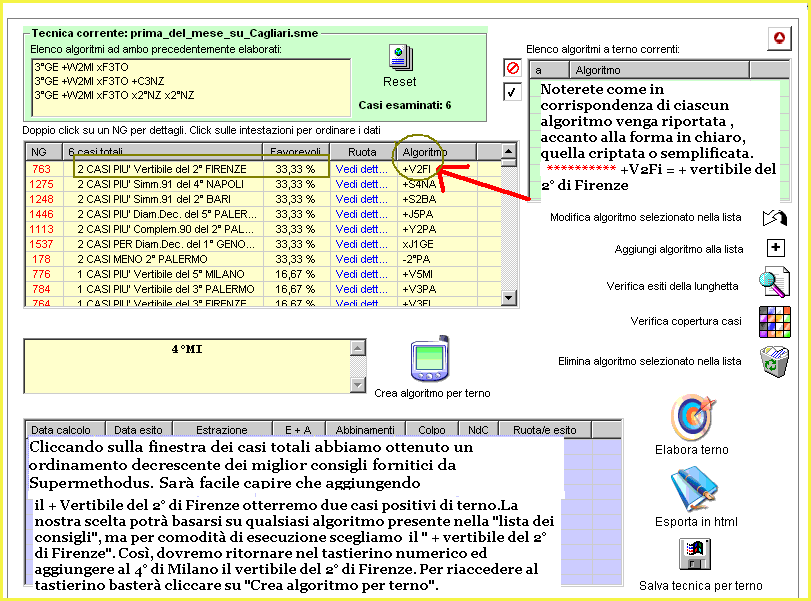
Task: Click the plus icon for Aggiungi algoritmo alla lista
Action: (x=775, y=248)
